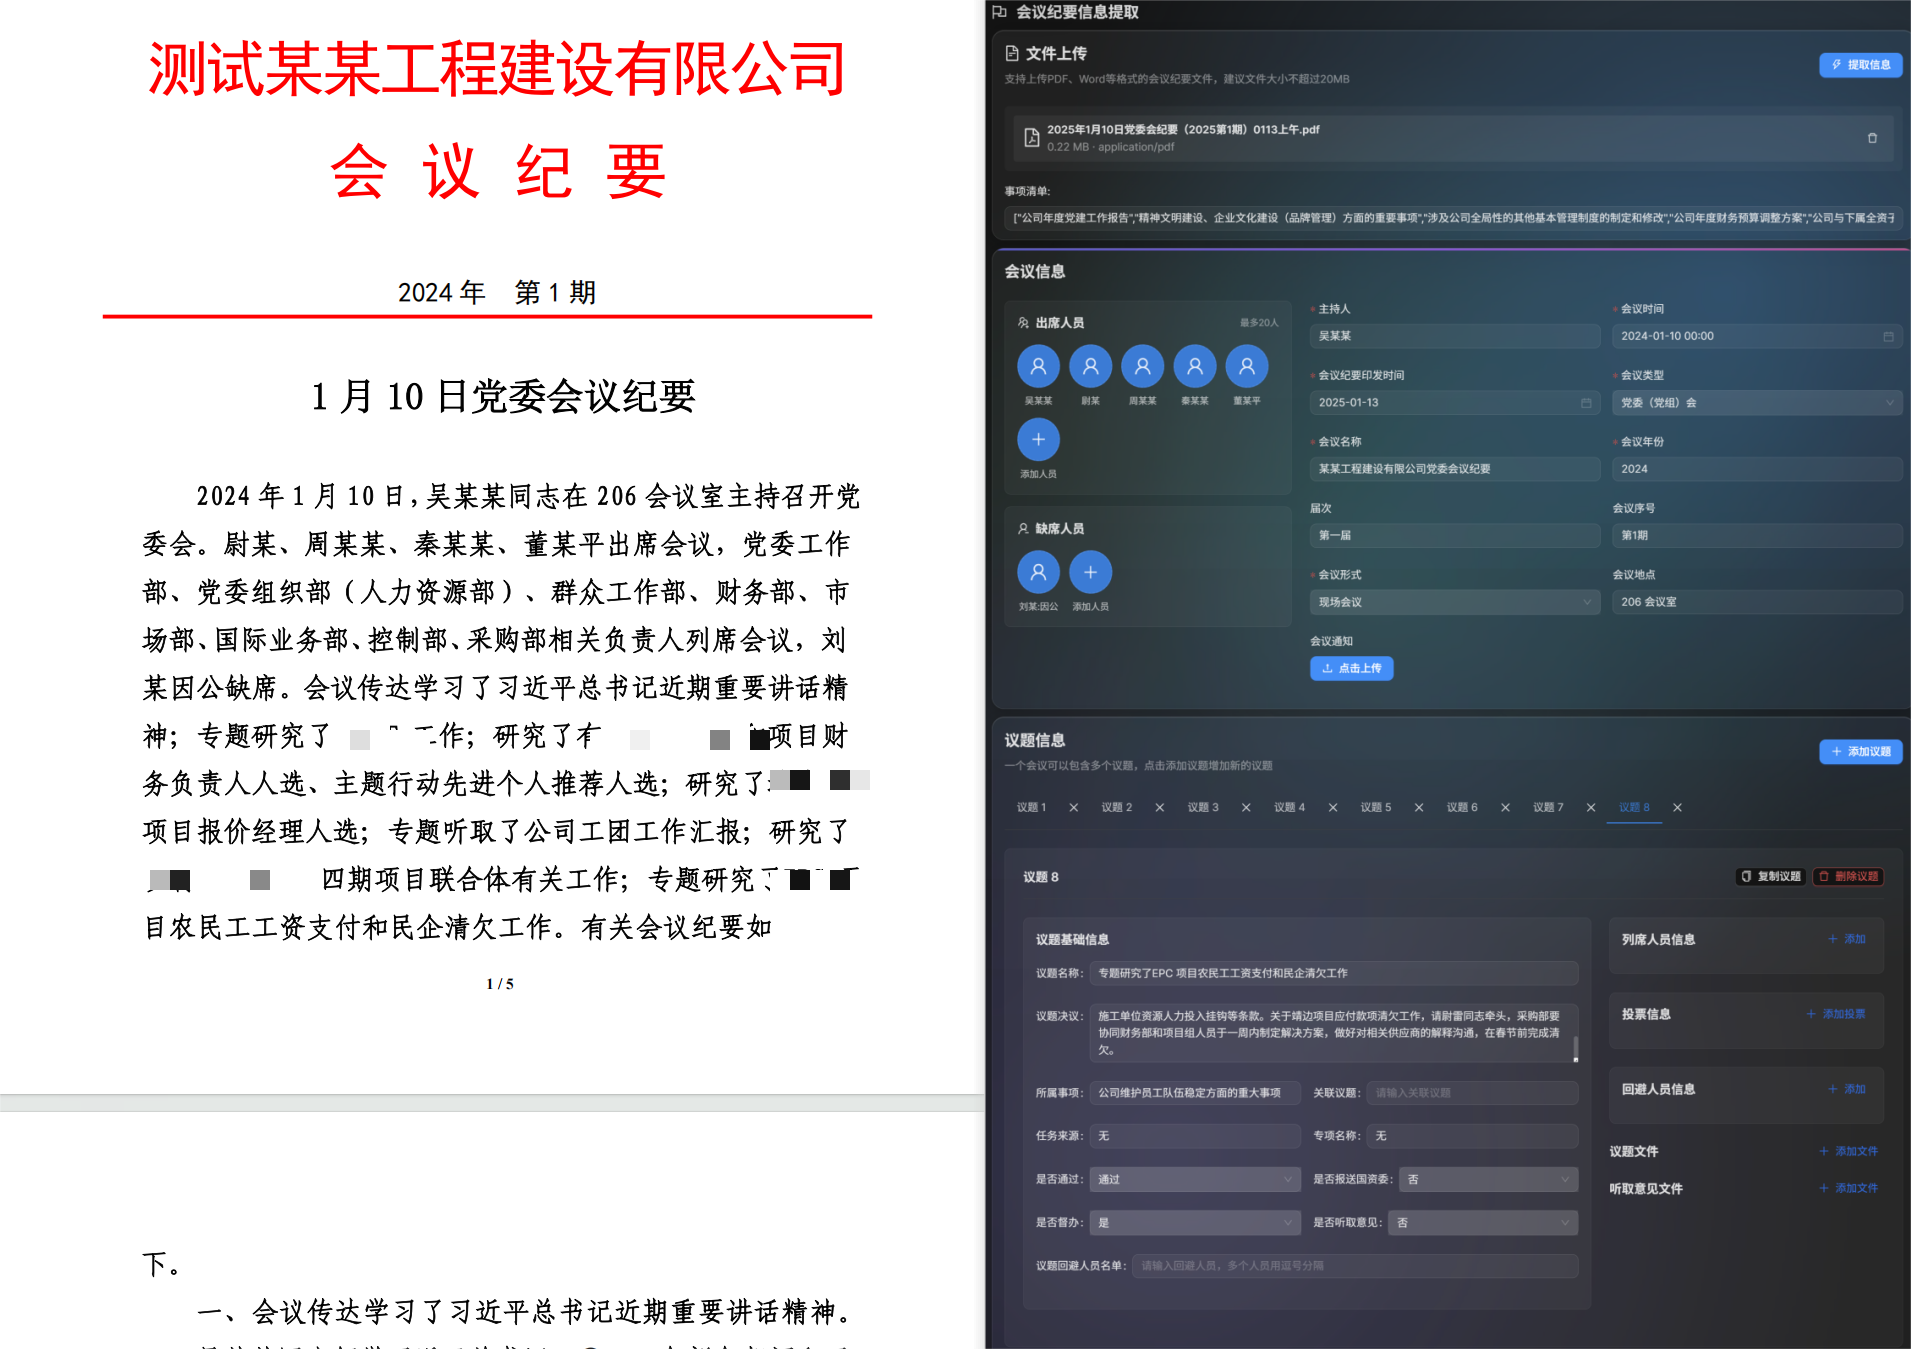Select the 议题 5 tab
This screenshot has width=1911, height=1349.
[1375, 808]
